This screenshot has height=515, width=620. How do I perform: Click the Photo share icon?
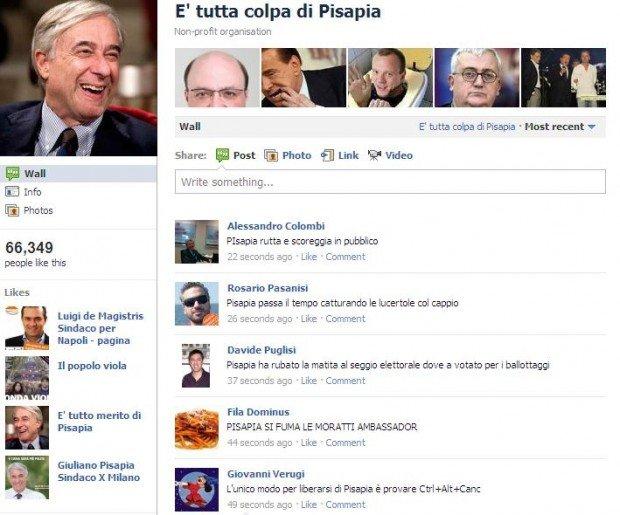click(x=271, y=155)
